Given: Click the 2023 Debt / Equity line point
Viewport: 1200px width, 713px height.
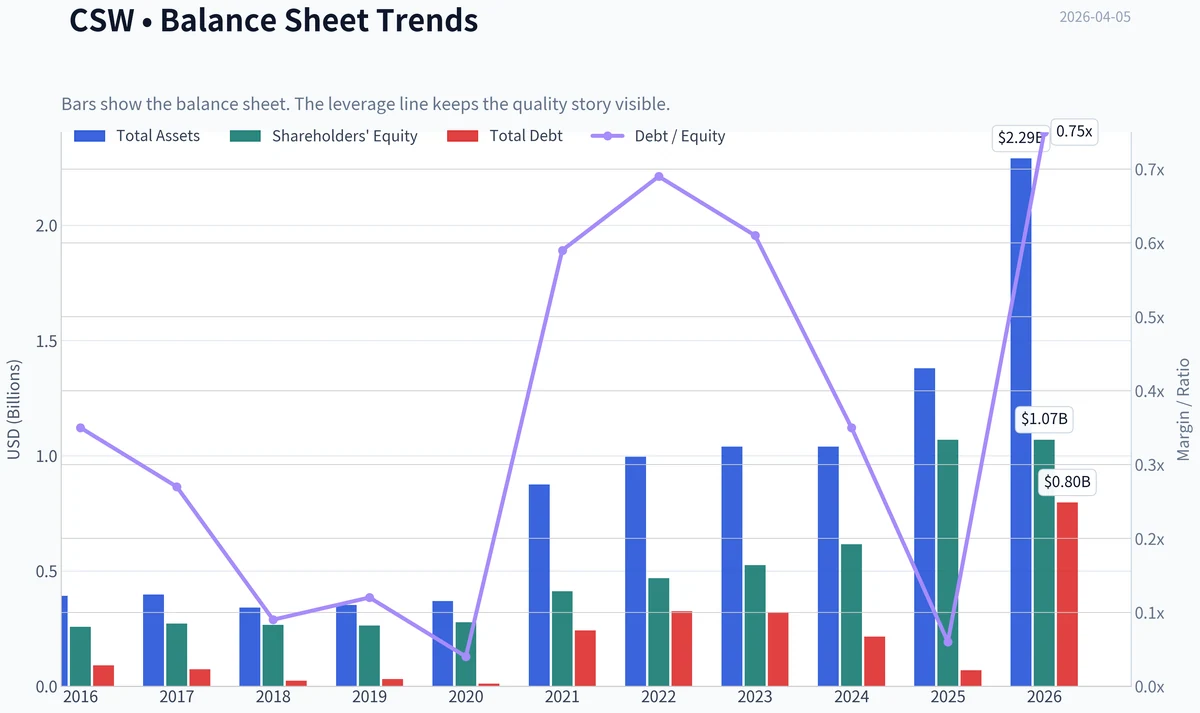Looking at the screenshot, I should click(755, 236).
